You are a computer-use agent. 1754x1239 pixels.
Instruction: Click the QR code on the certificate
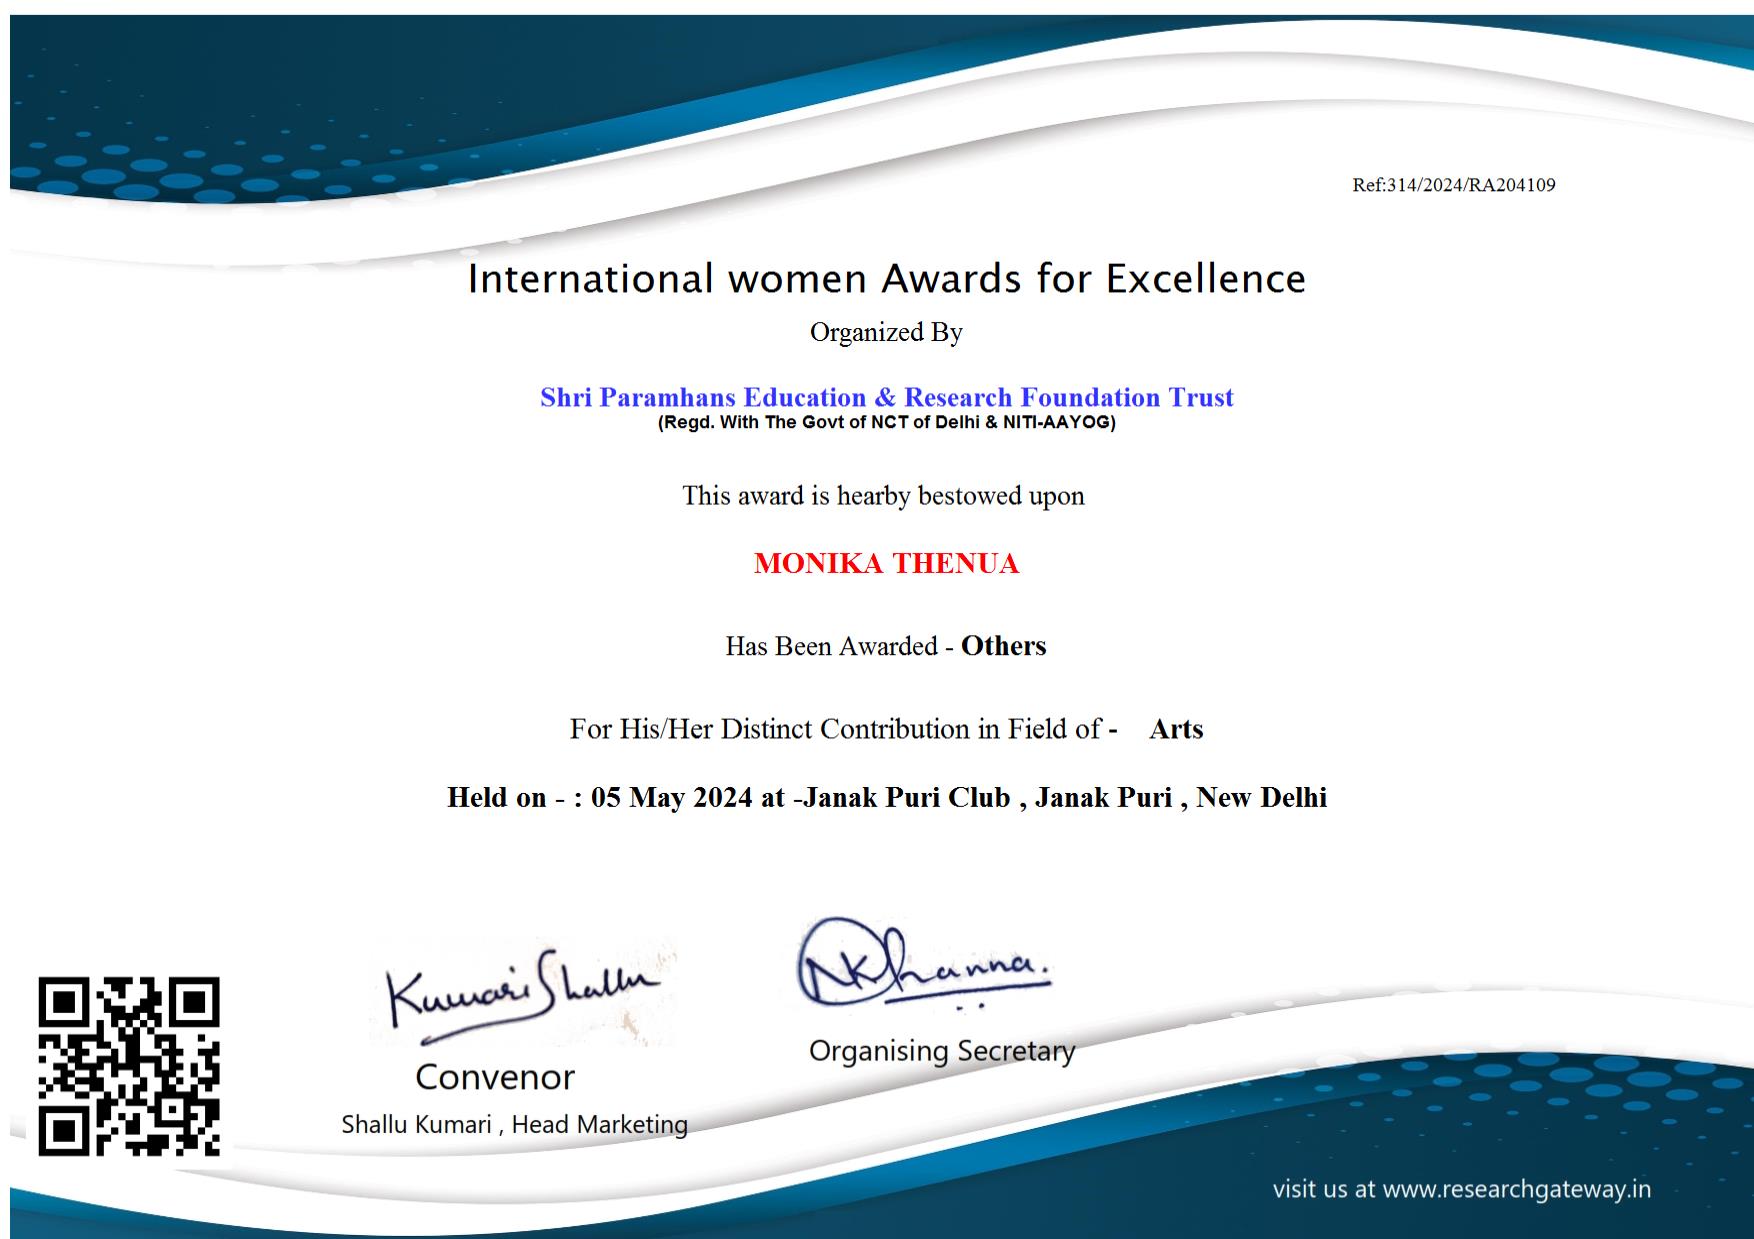tap(128, 1066)
